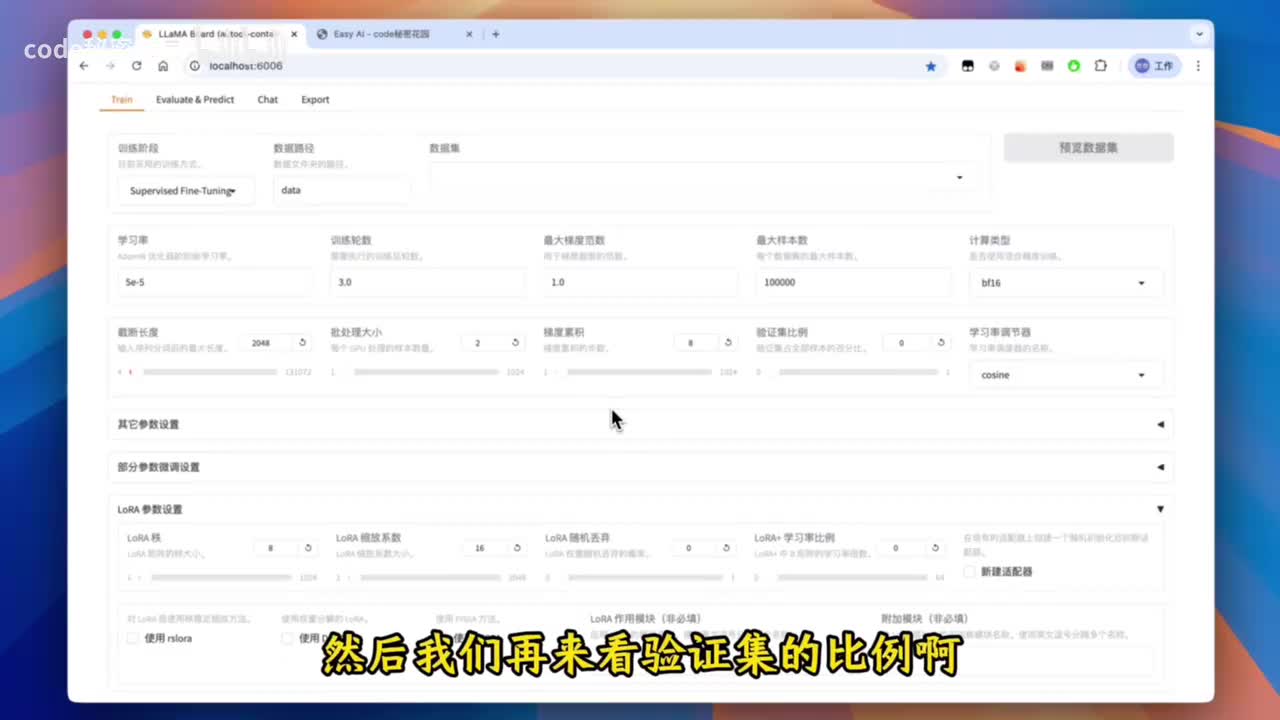
Task: Click the 数据路径 data field
Action: 341,190
